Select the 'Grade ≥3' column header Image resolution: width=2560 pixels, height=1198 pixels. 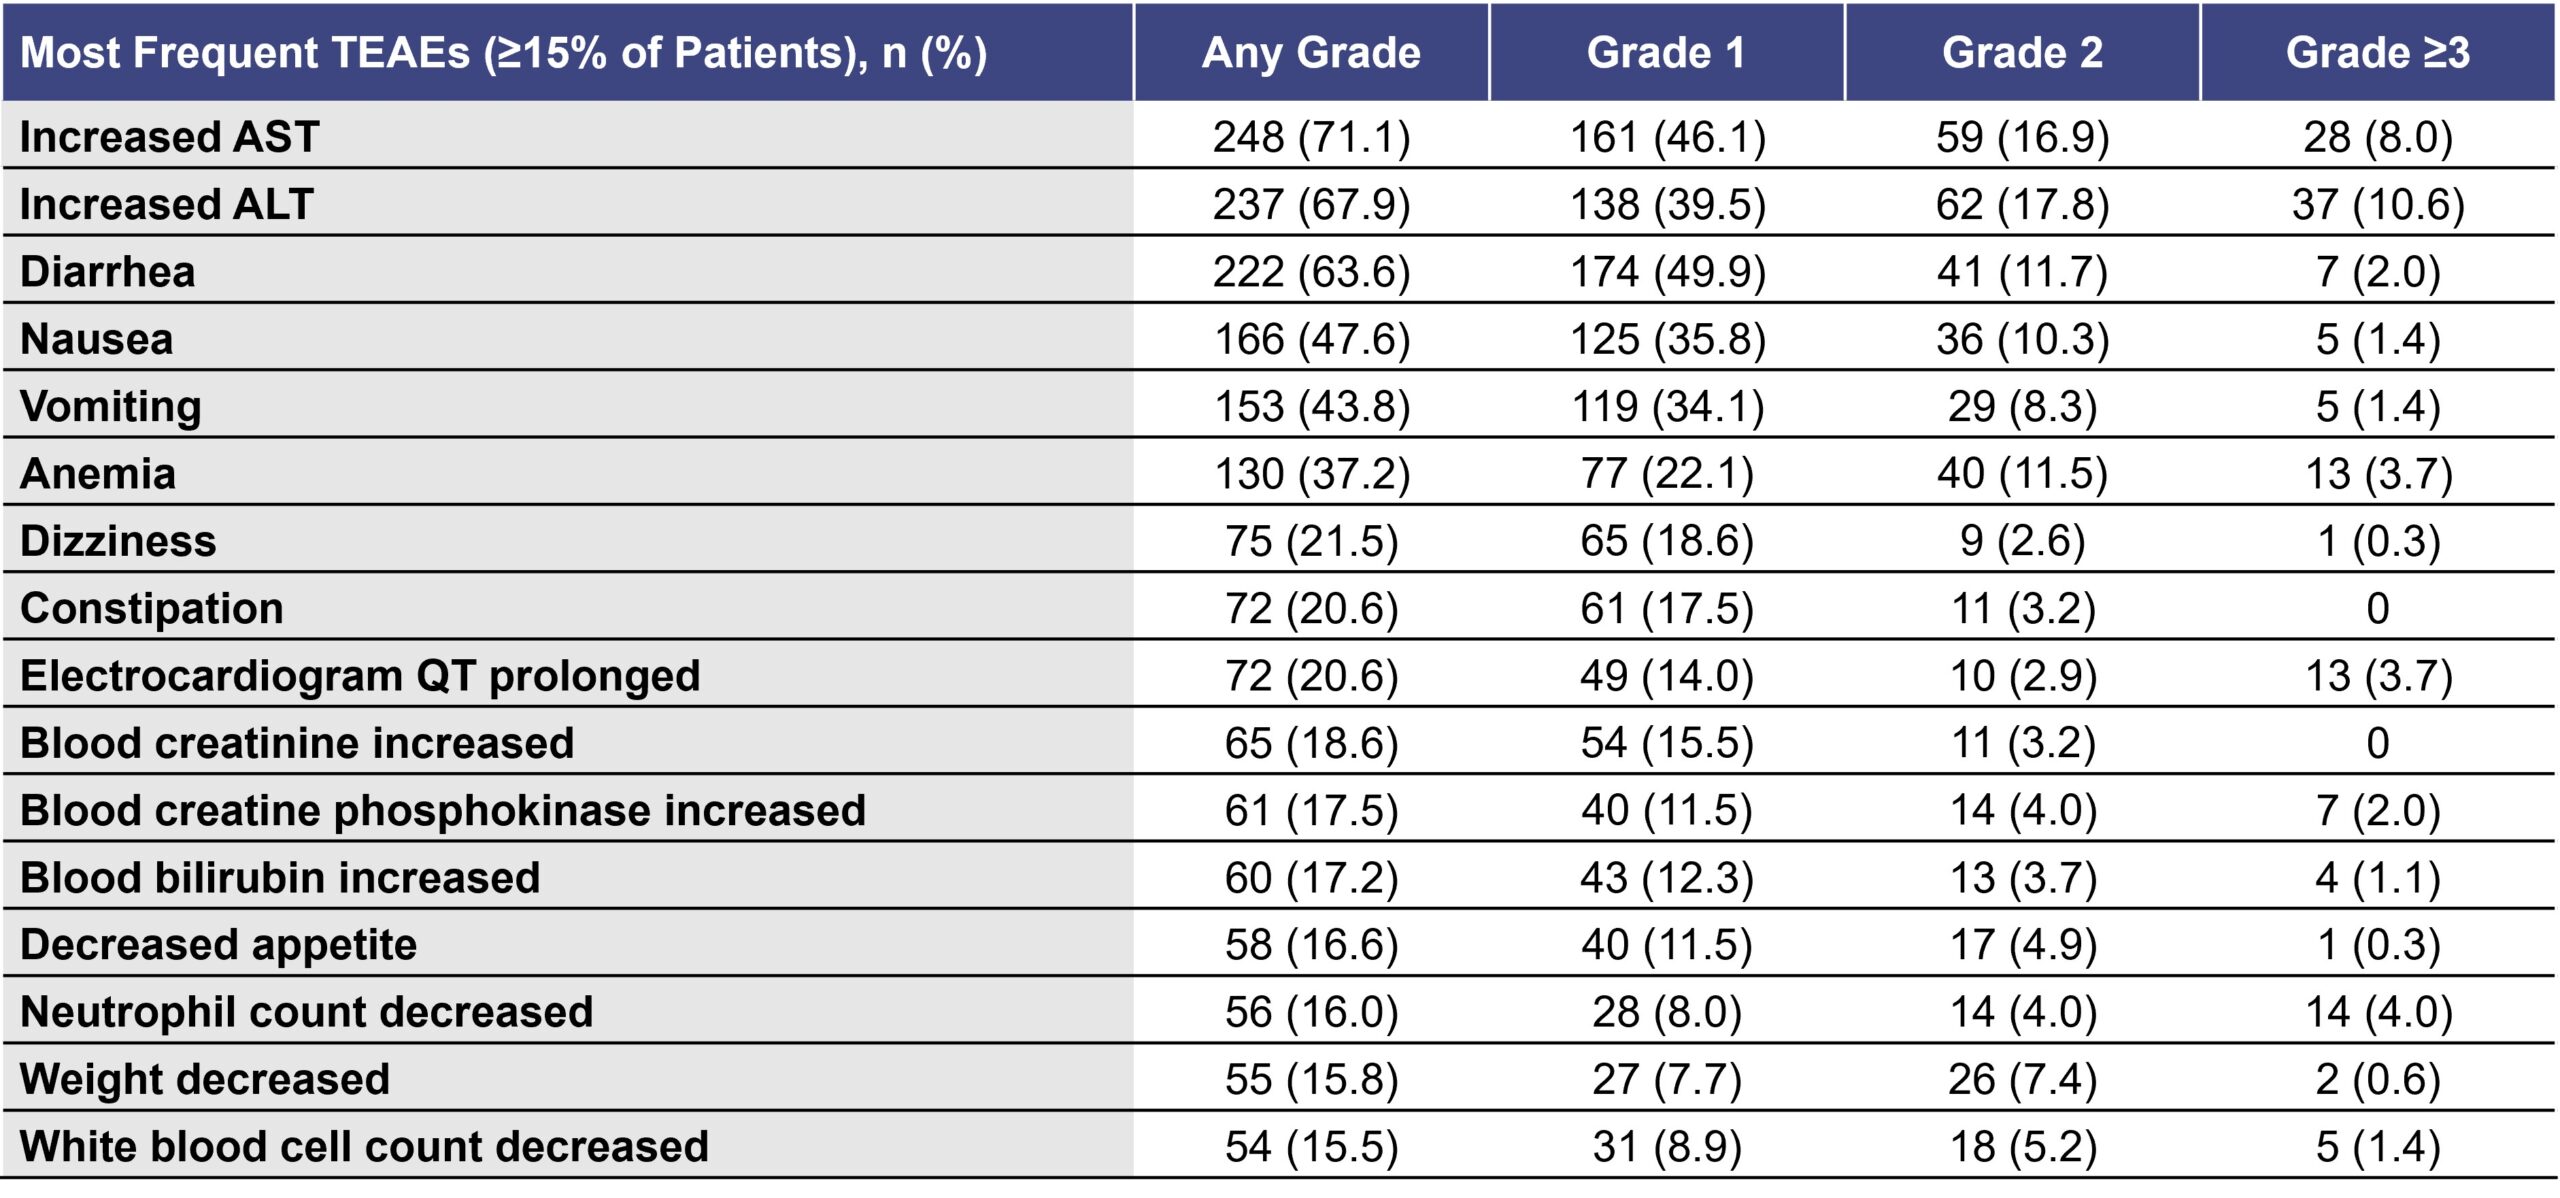(x=2377, y=52)
